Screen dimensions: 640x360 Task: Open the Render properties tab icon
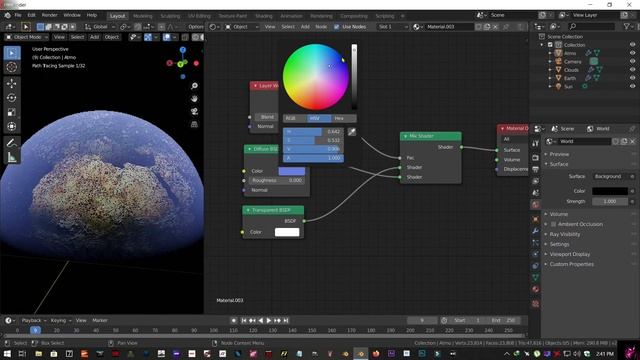coord(536,158)
